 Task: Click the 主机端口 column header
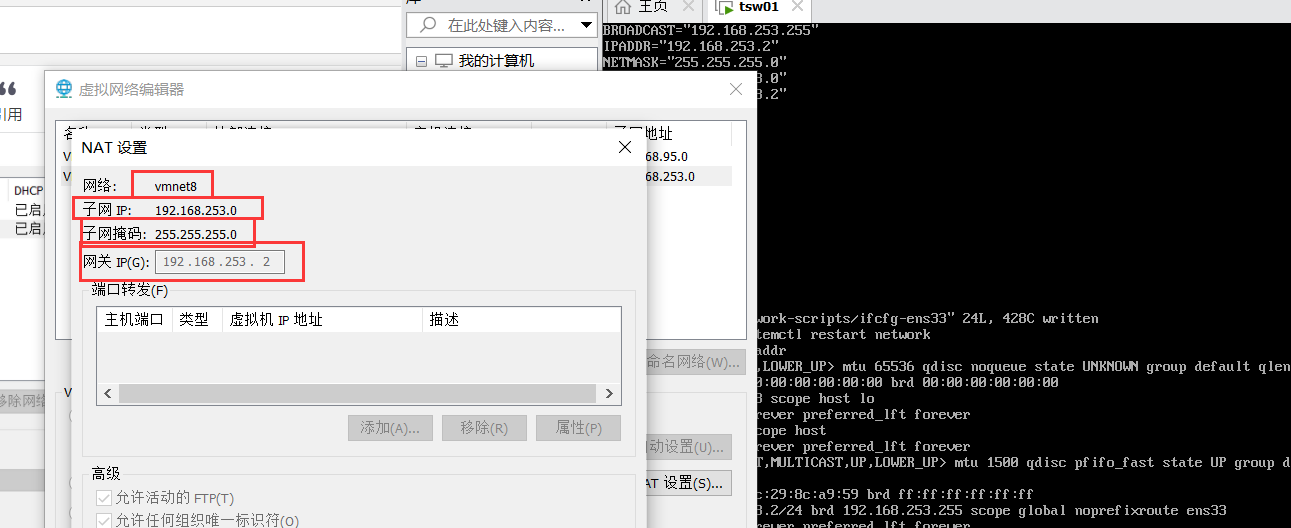point(135,320)
